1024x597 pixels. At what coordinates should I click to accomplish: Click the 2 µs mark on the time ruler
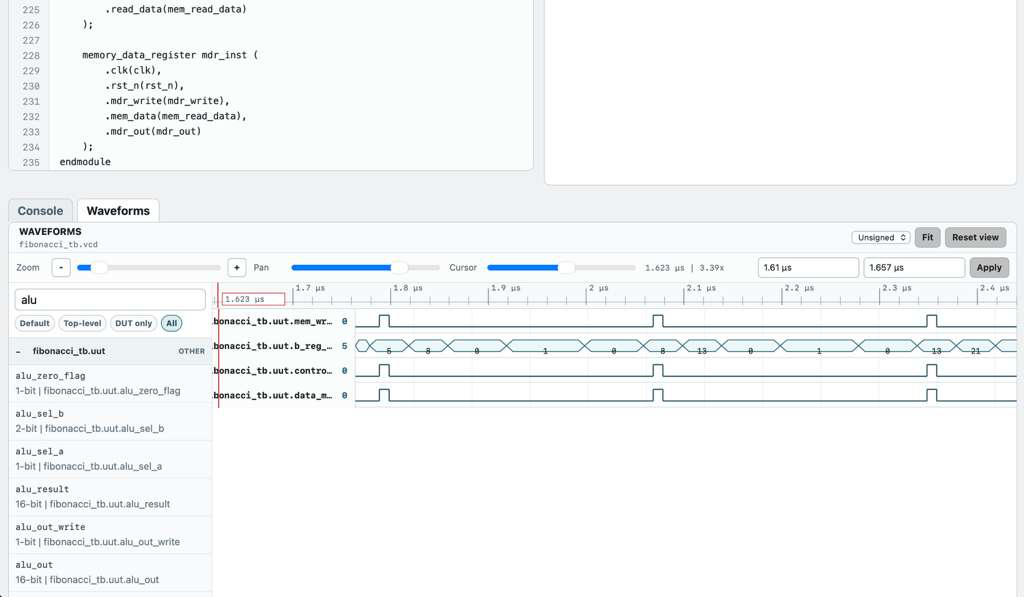click(x=598, y=288)
